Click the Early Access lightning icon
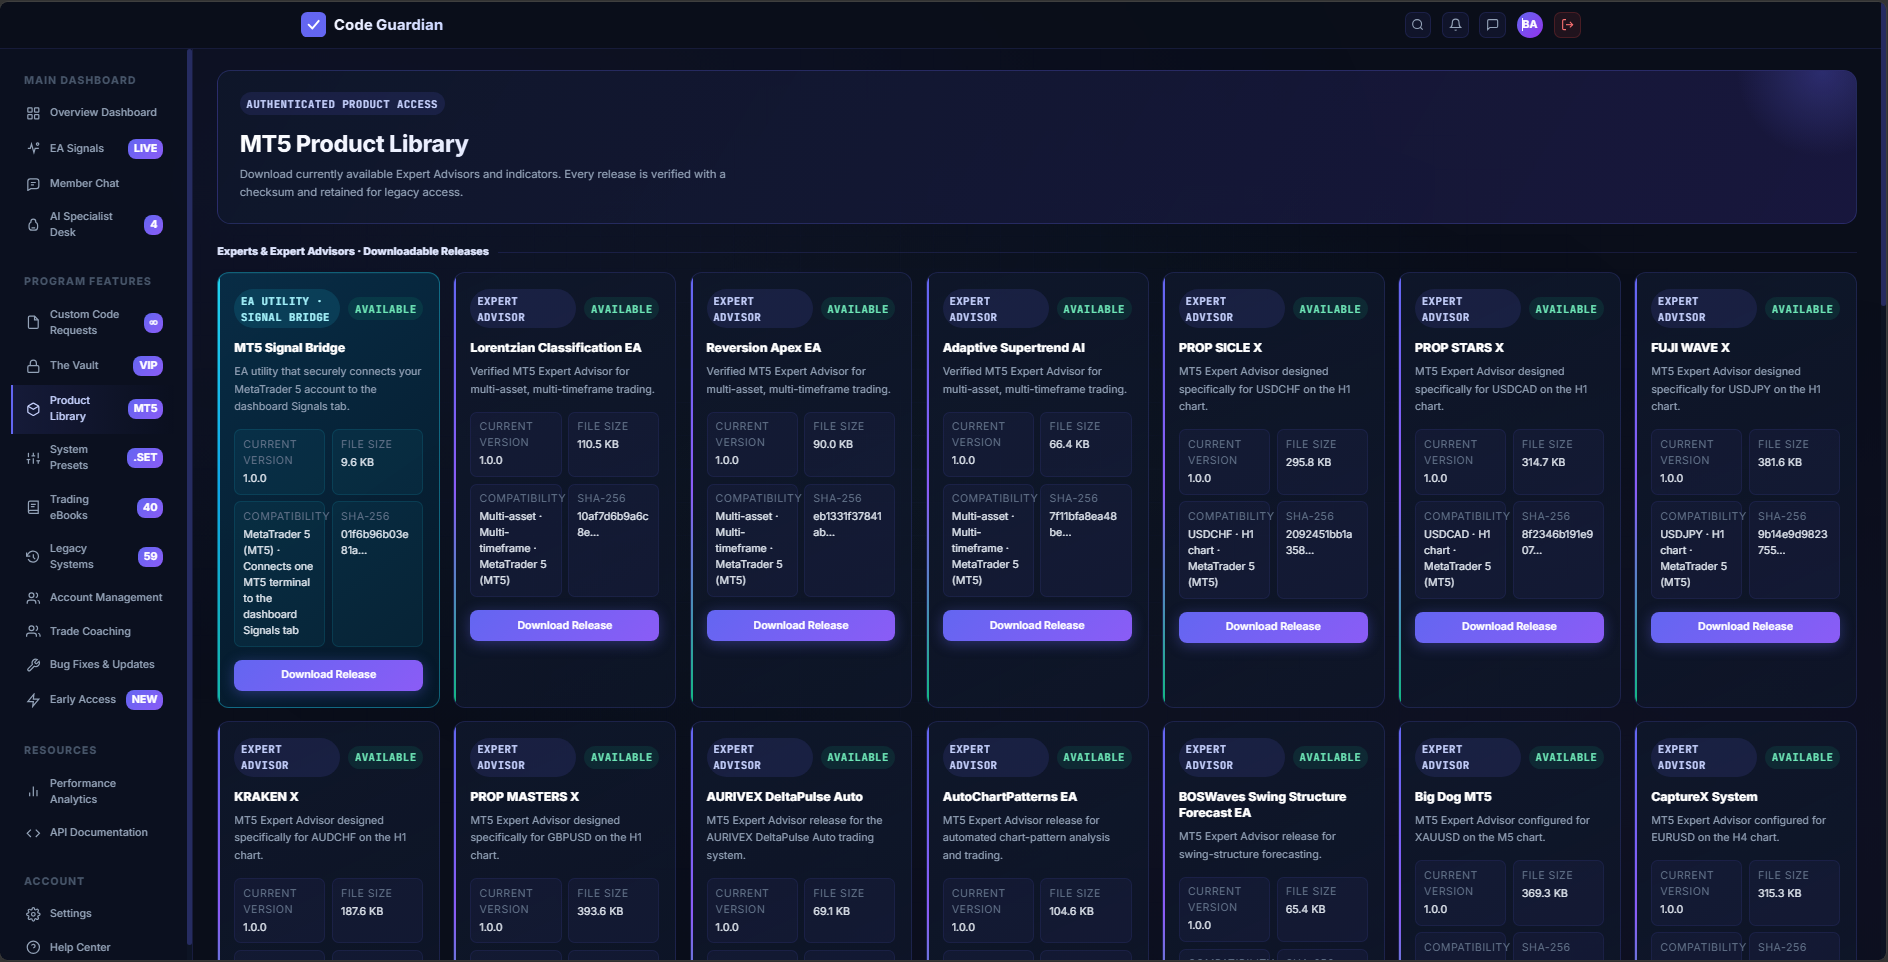The image size is (1888, 962). coord(33,700)
